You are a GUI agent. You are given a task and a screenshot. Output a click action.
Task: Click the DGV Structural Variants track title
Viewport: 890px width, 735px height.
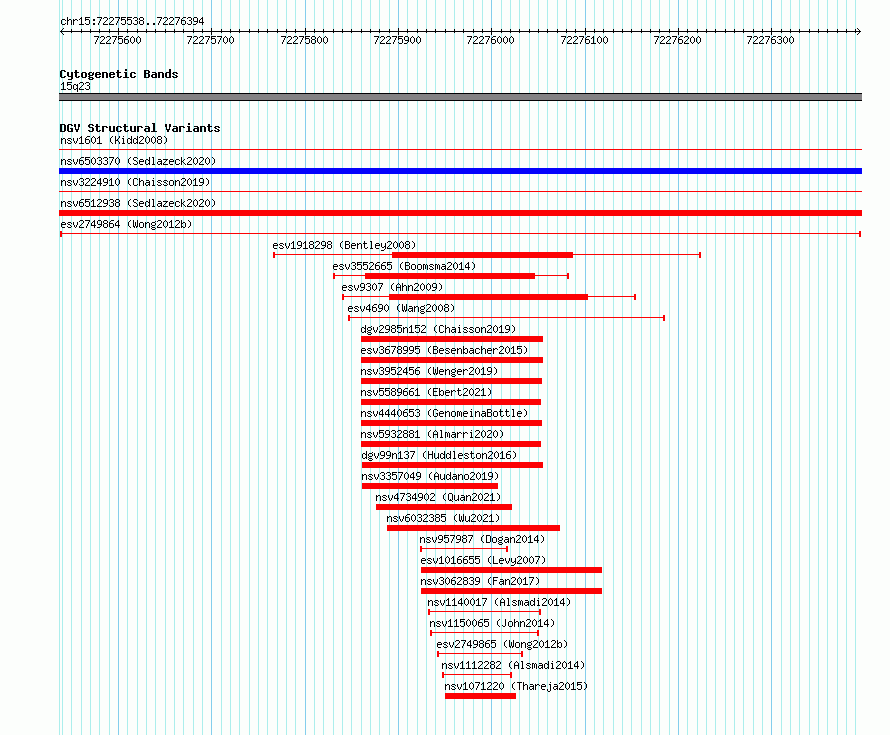point(140,128)
